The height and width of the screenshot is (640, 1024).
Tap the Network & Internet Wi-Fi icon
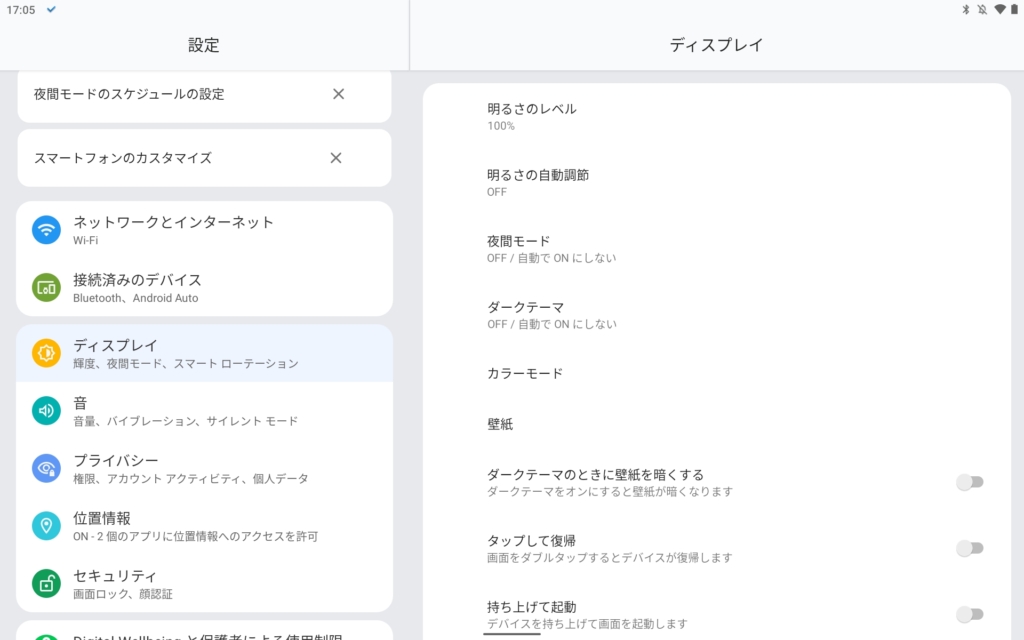point(46,230)
